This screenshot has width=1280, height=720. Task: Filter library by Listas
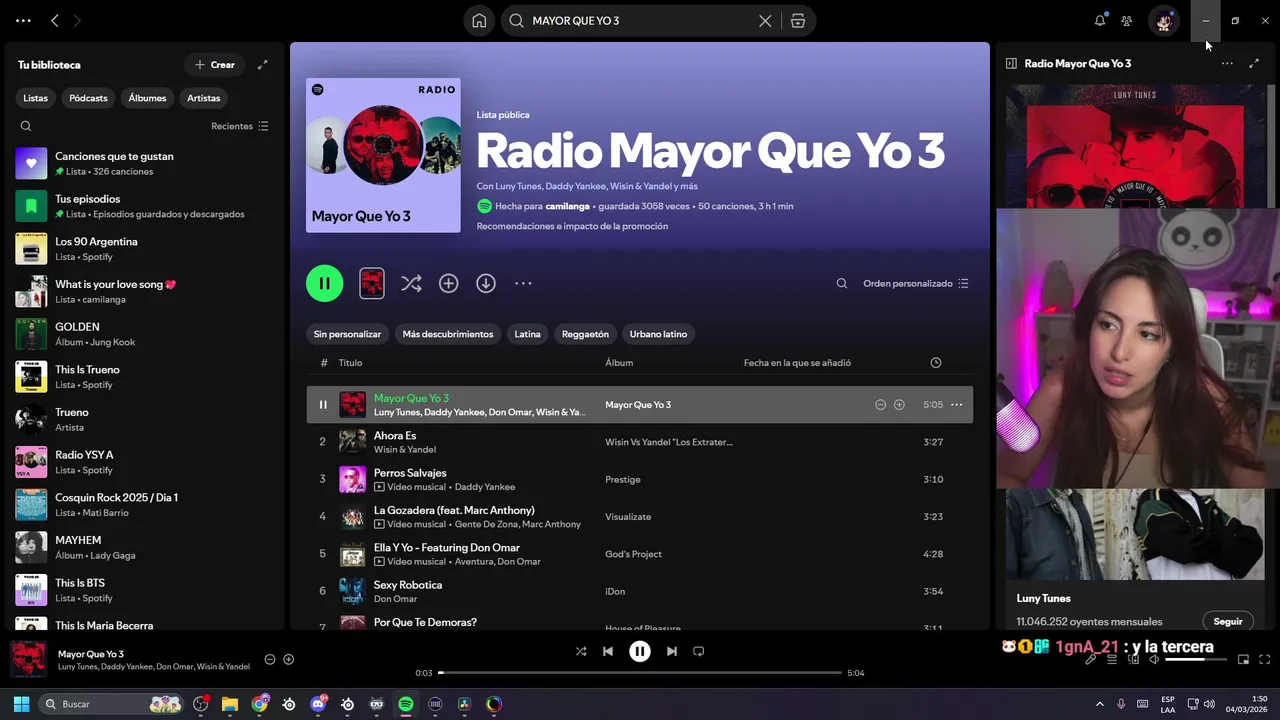[35, 98]
